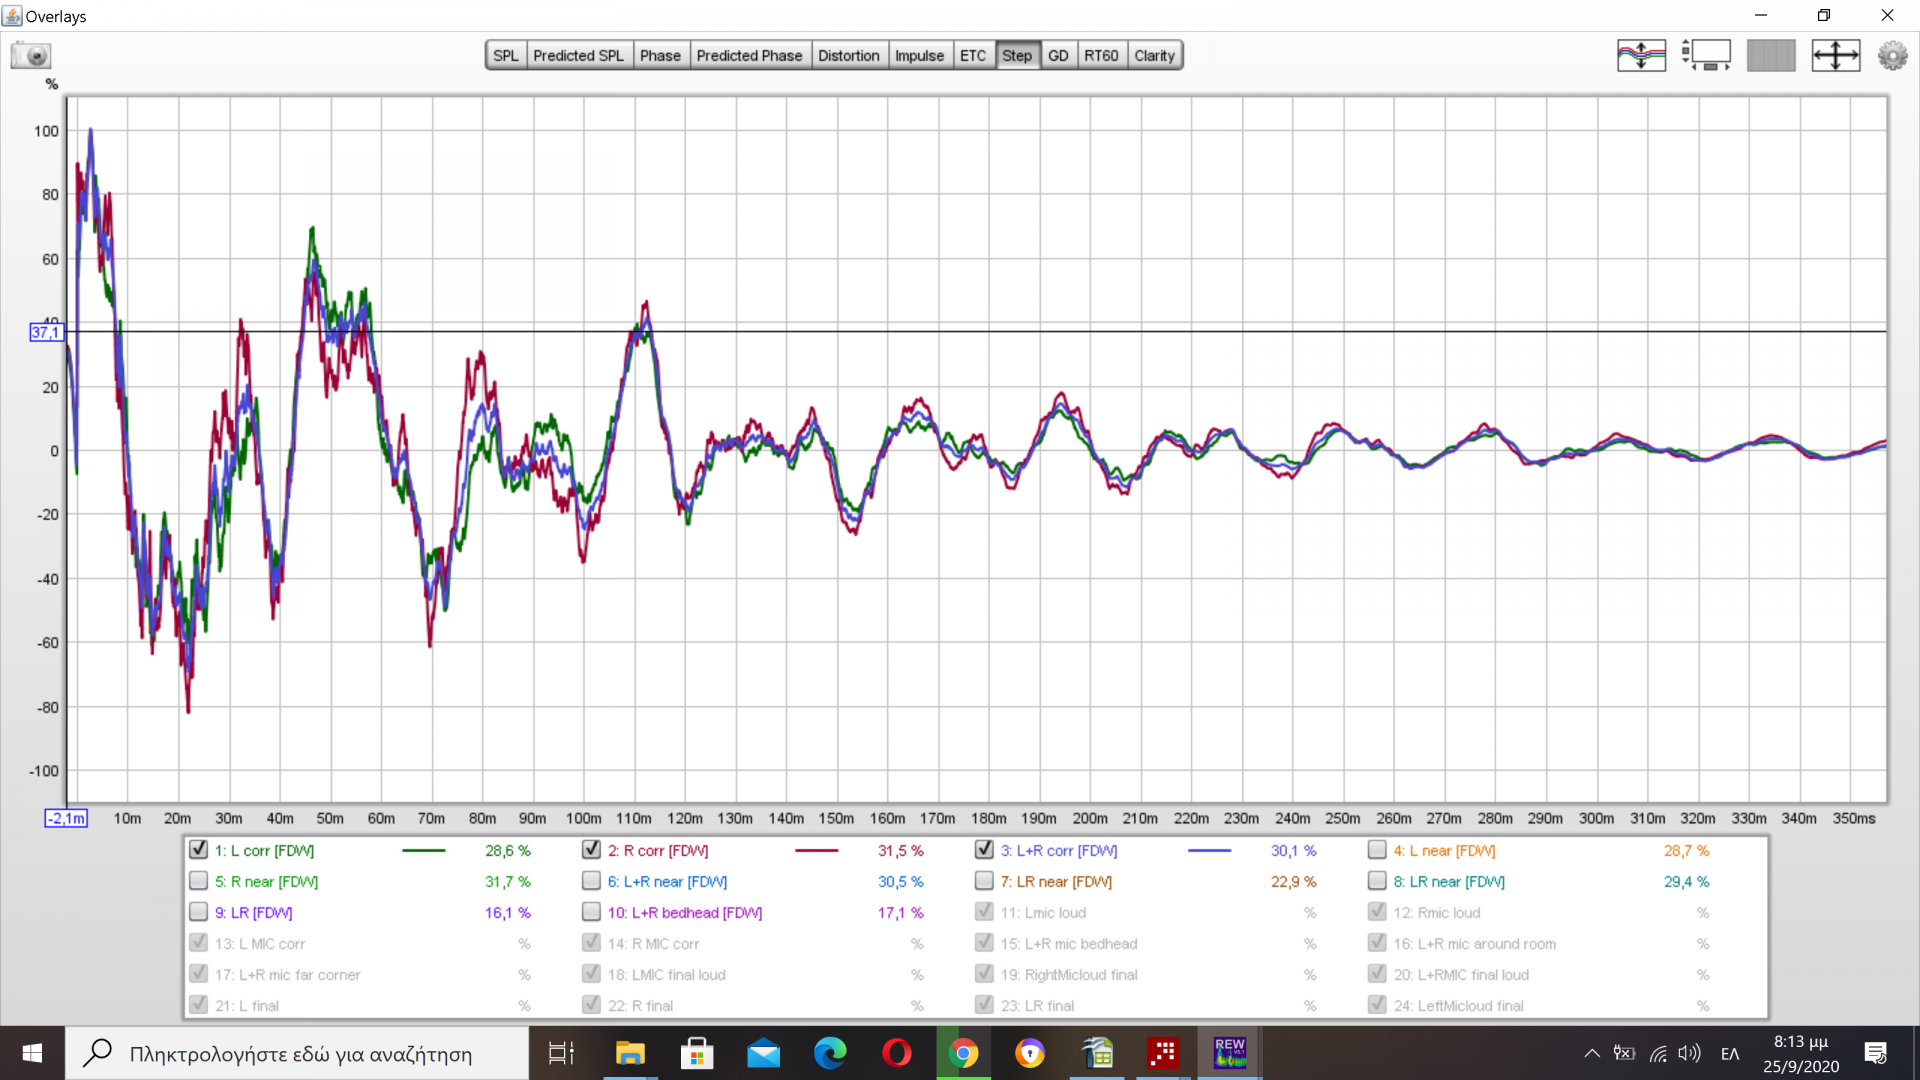The height and width of the screenshot is (1080, 1920).
Task: Open the graph settings gear icon
Action: pyautogui.click(x=1892, y=55)
